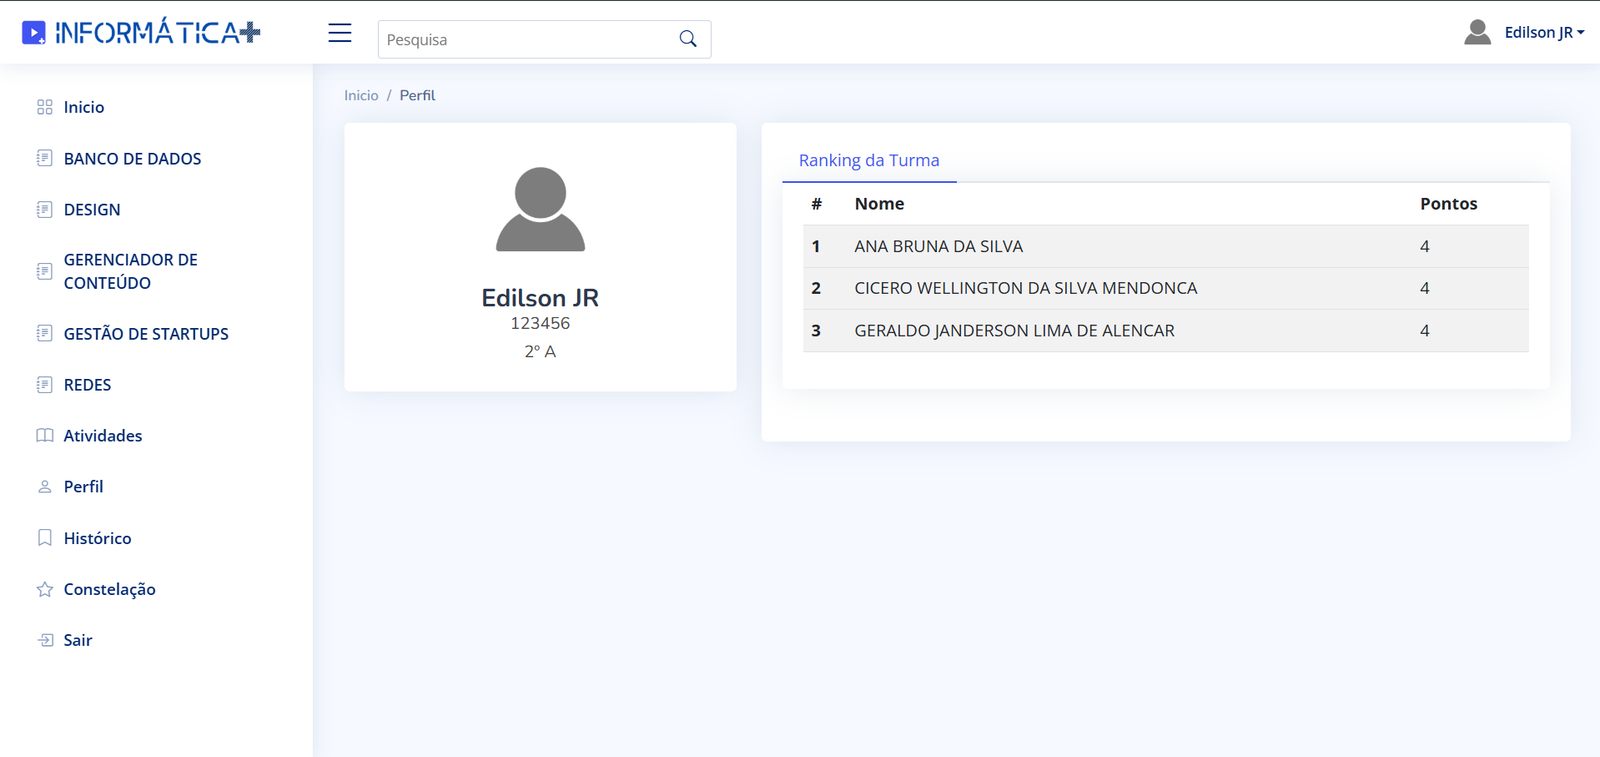The height and width of the screenshot is (757, 1600).
Task: Select ANA BRUNA DA SILVA ranking row
Action: coord(1166,246)
